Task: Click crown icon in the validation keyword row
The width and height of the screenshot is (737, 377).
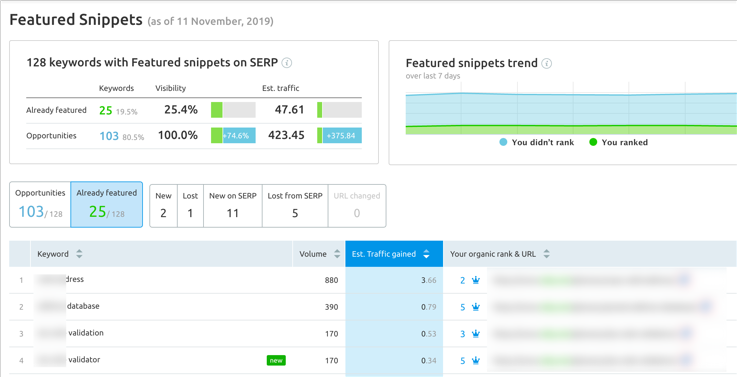Action: [476, 334]
